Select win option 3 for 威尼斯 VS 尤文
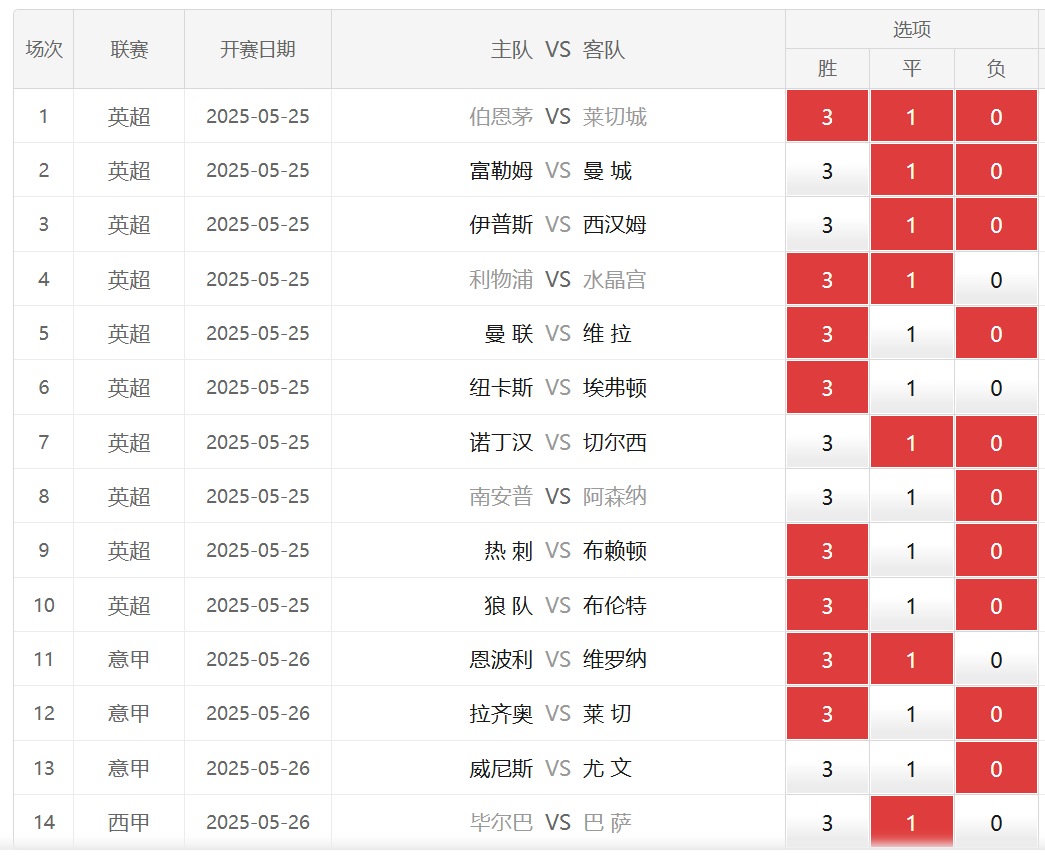The width and height of the screenshot is (1045, 857). (827, 768)
